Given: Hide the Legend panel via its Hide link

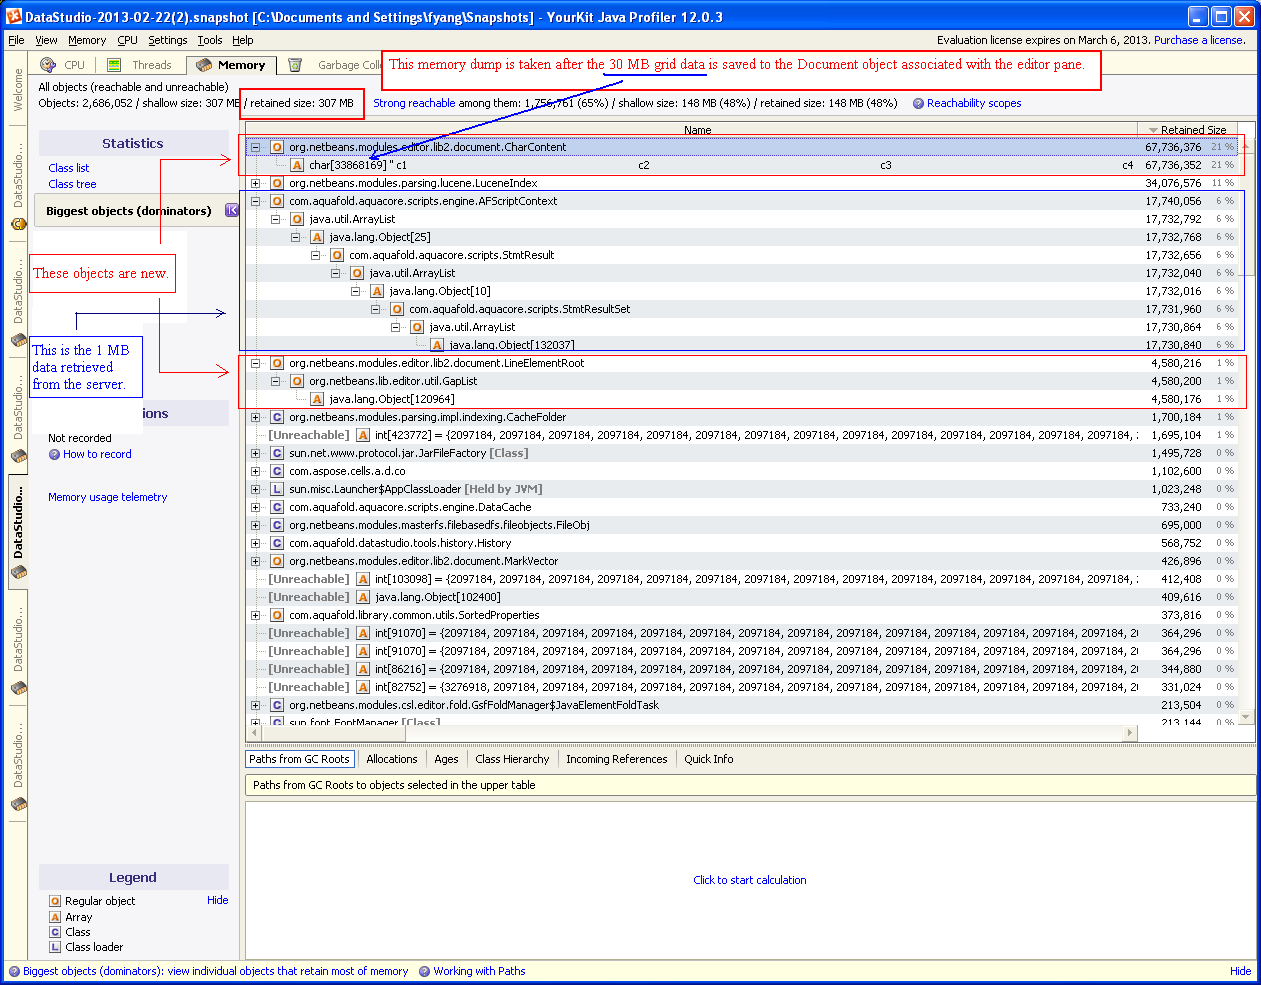Looking at the screenshot, I should click(217, 900).
